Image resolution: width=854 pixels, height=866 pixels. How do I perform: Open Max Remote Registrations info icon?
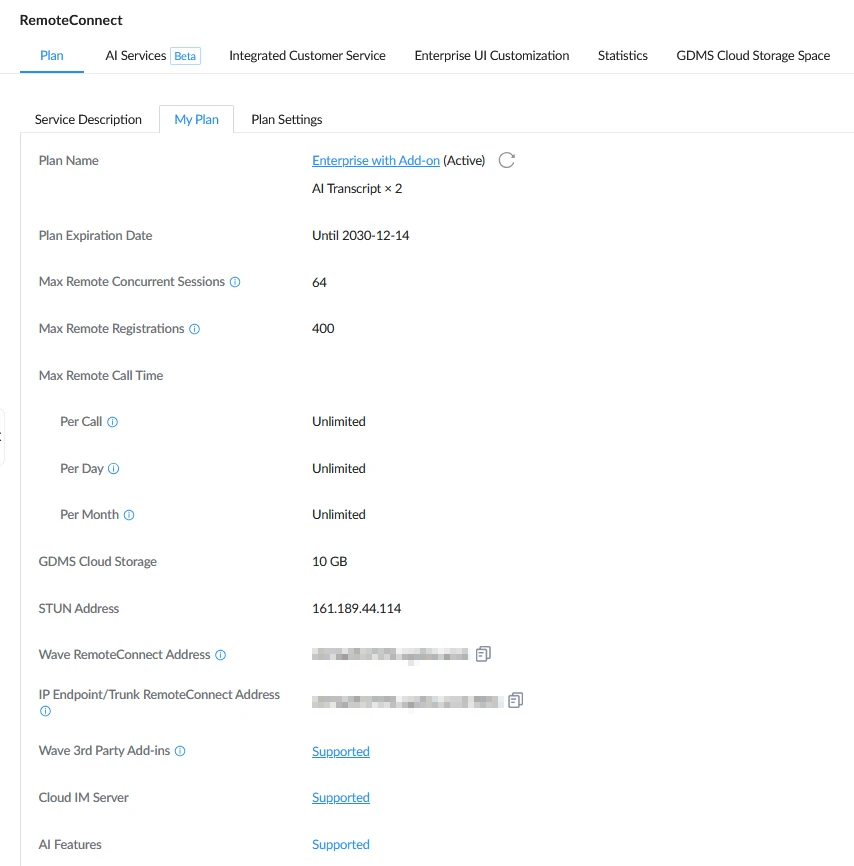[x=194, y=329]
